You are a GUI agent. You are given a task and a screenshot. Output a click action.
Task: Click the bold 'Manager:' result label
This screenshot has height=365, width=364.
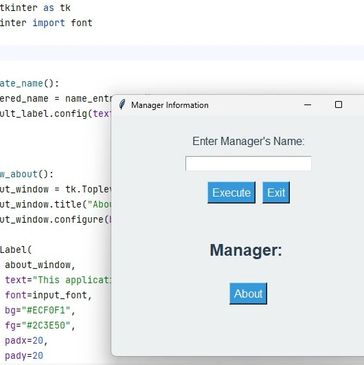(x=246, y=250)
